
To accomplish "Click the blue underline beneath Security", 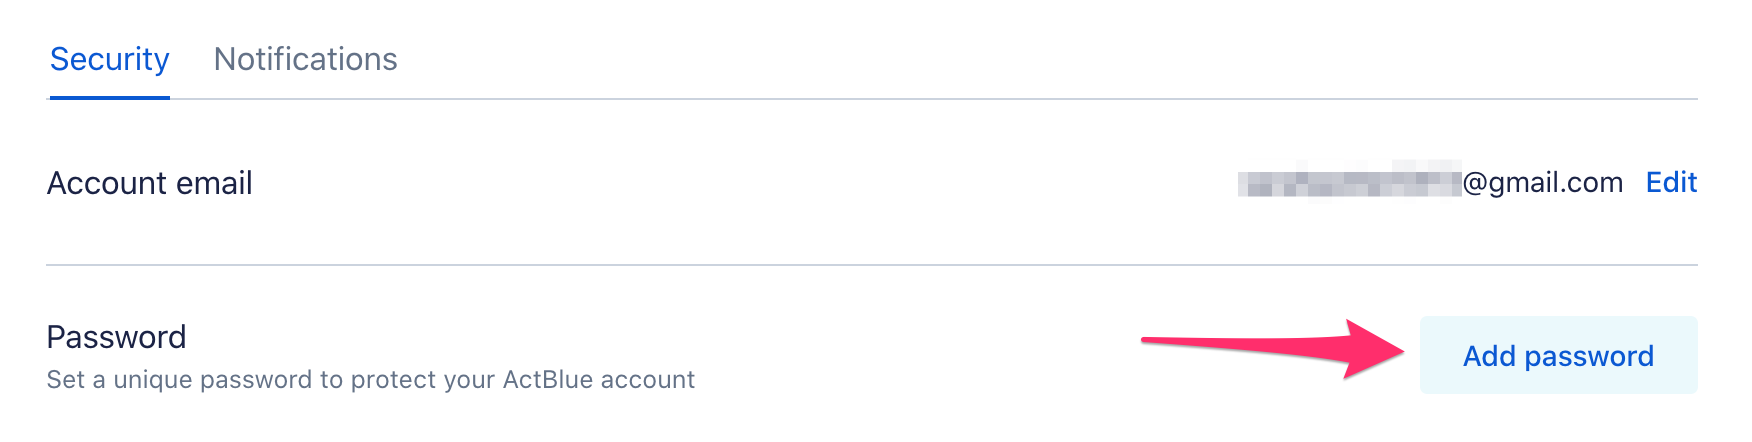I will (110, 98).
